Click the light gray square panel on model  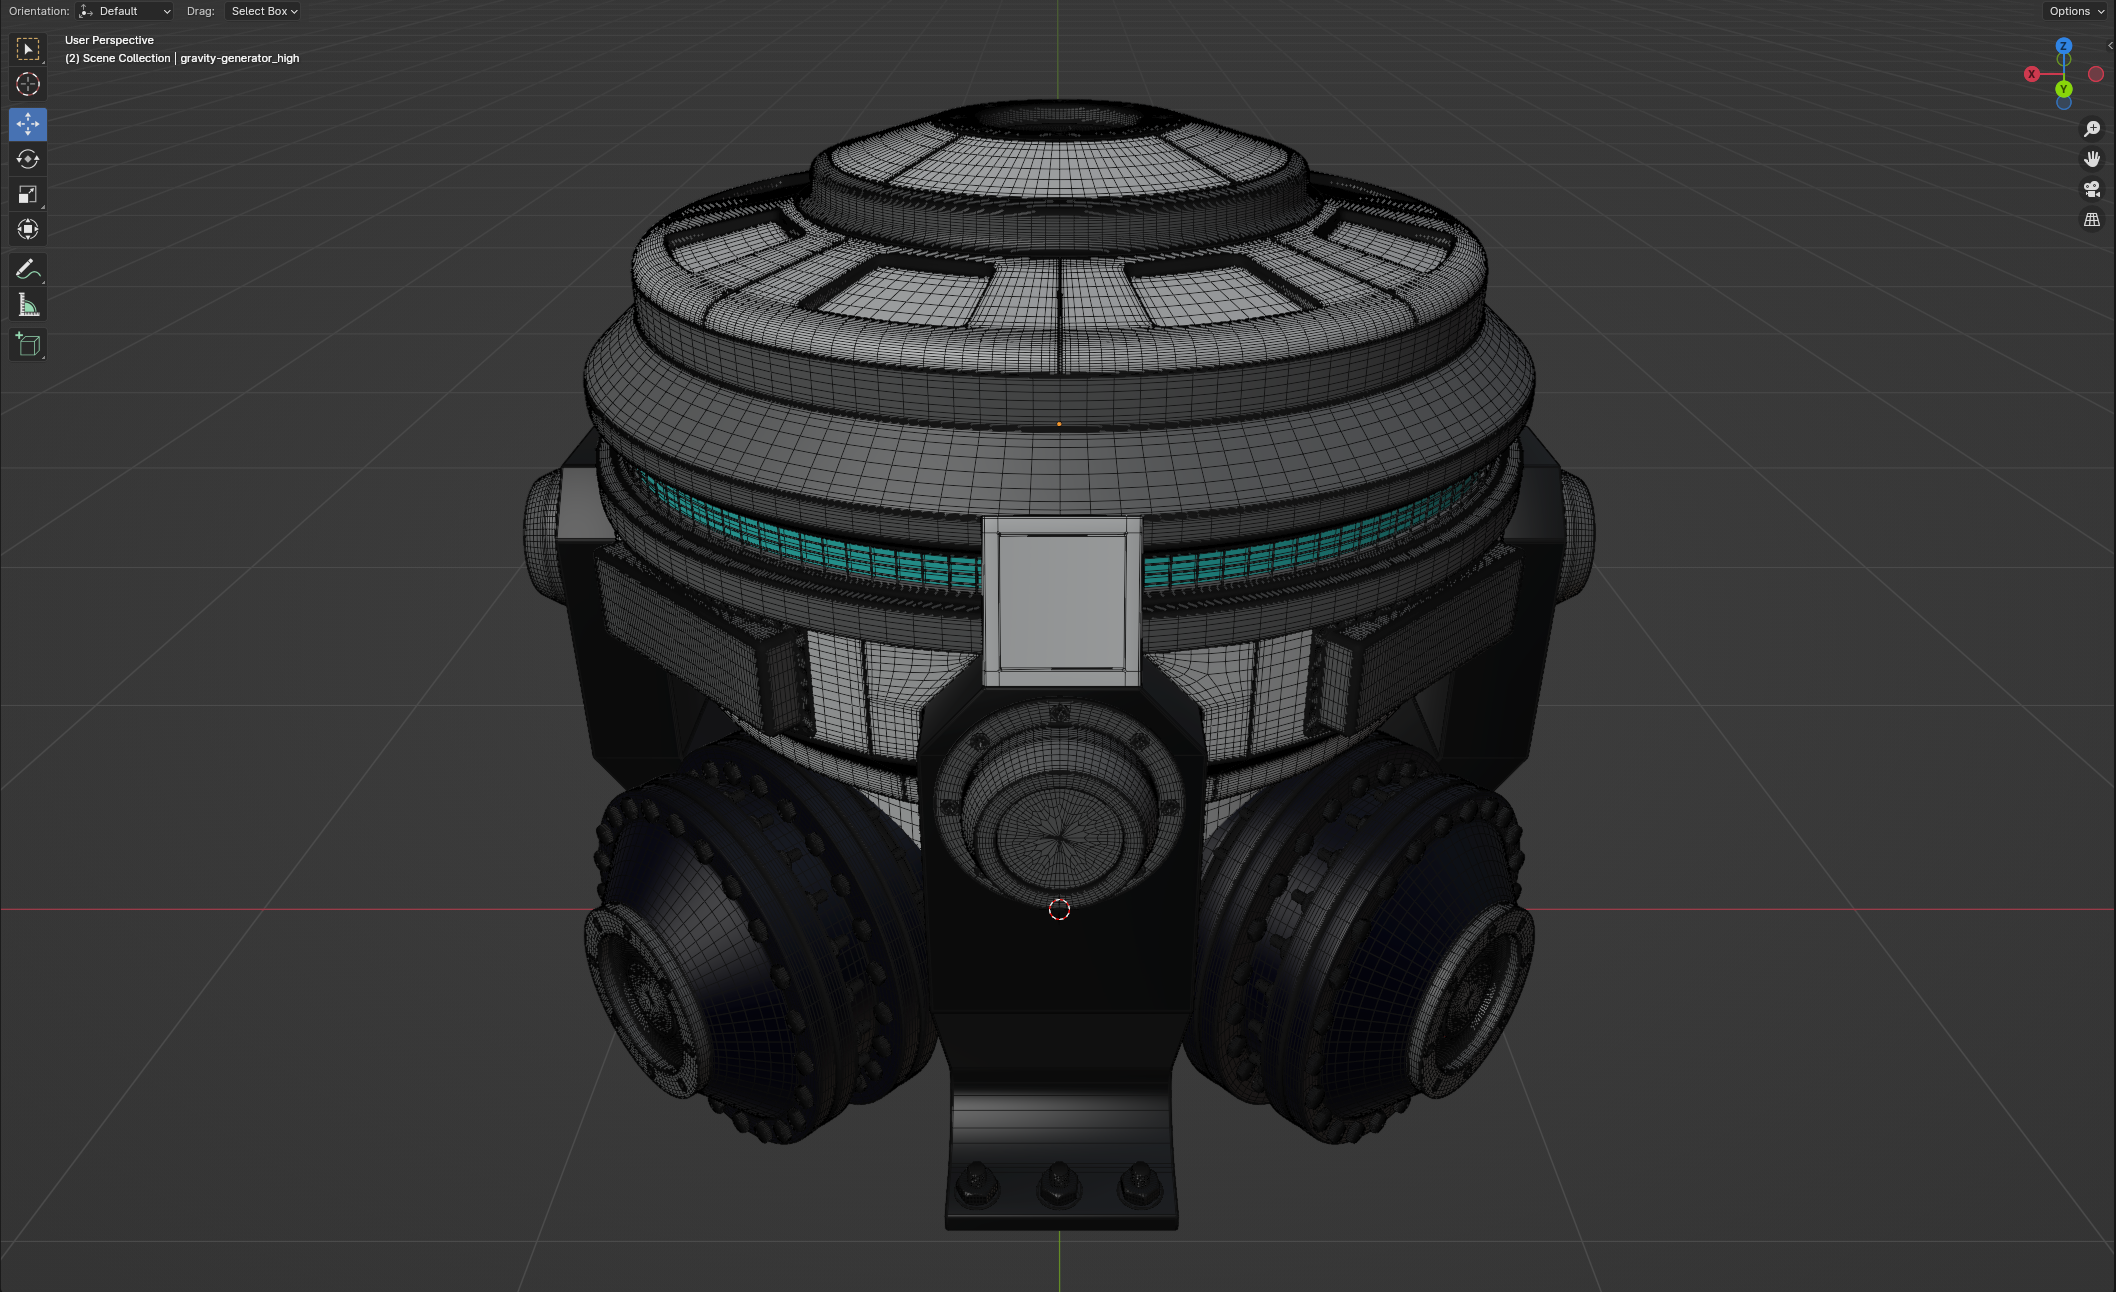1062,602
